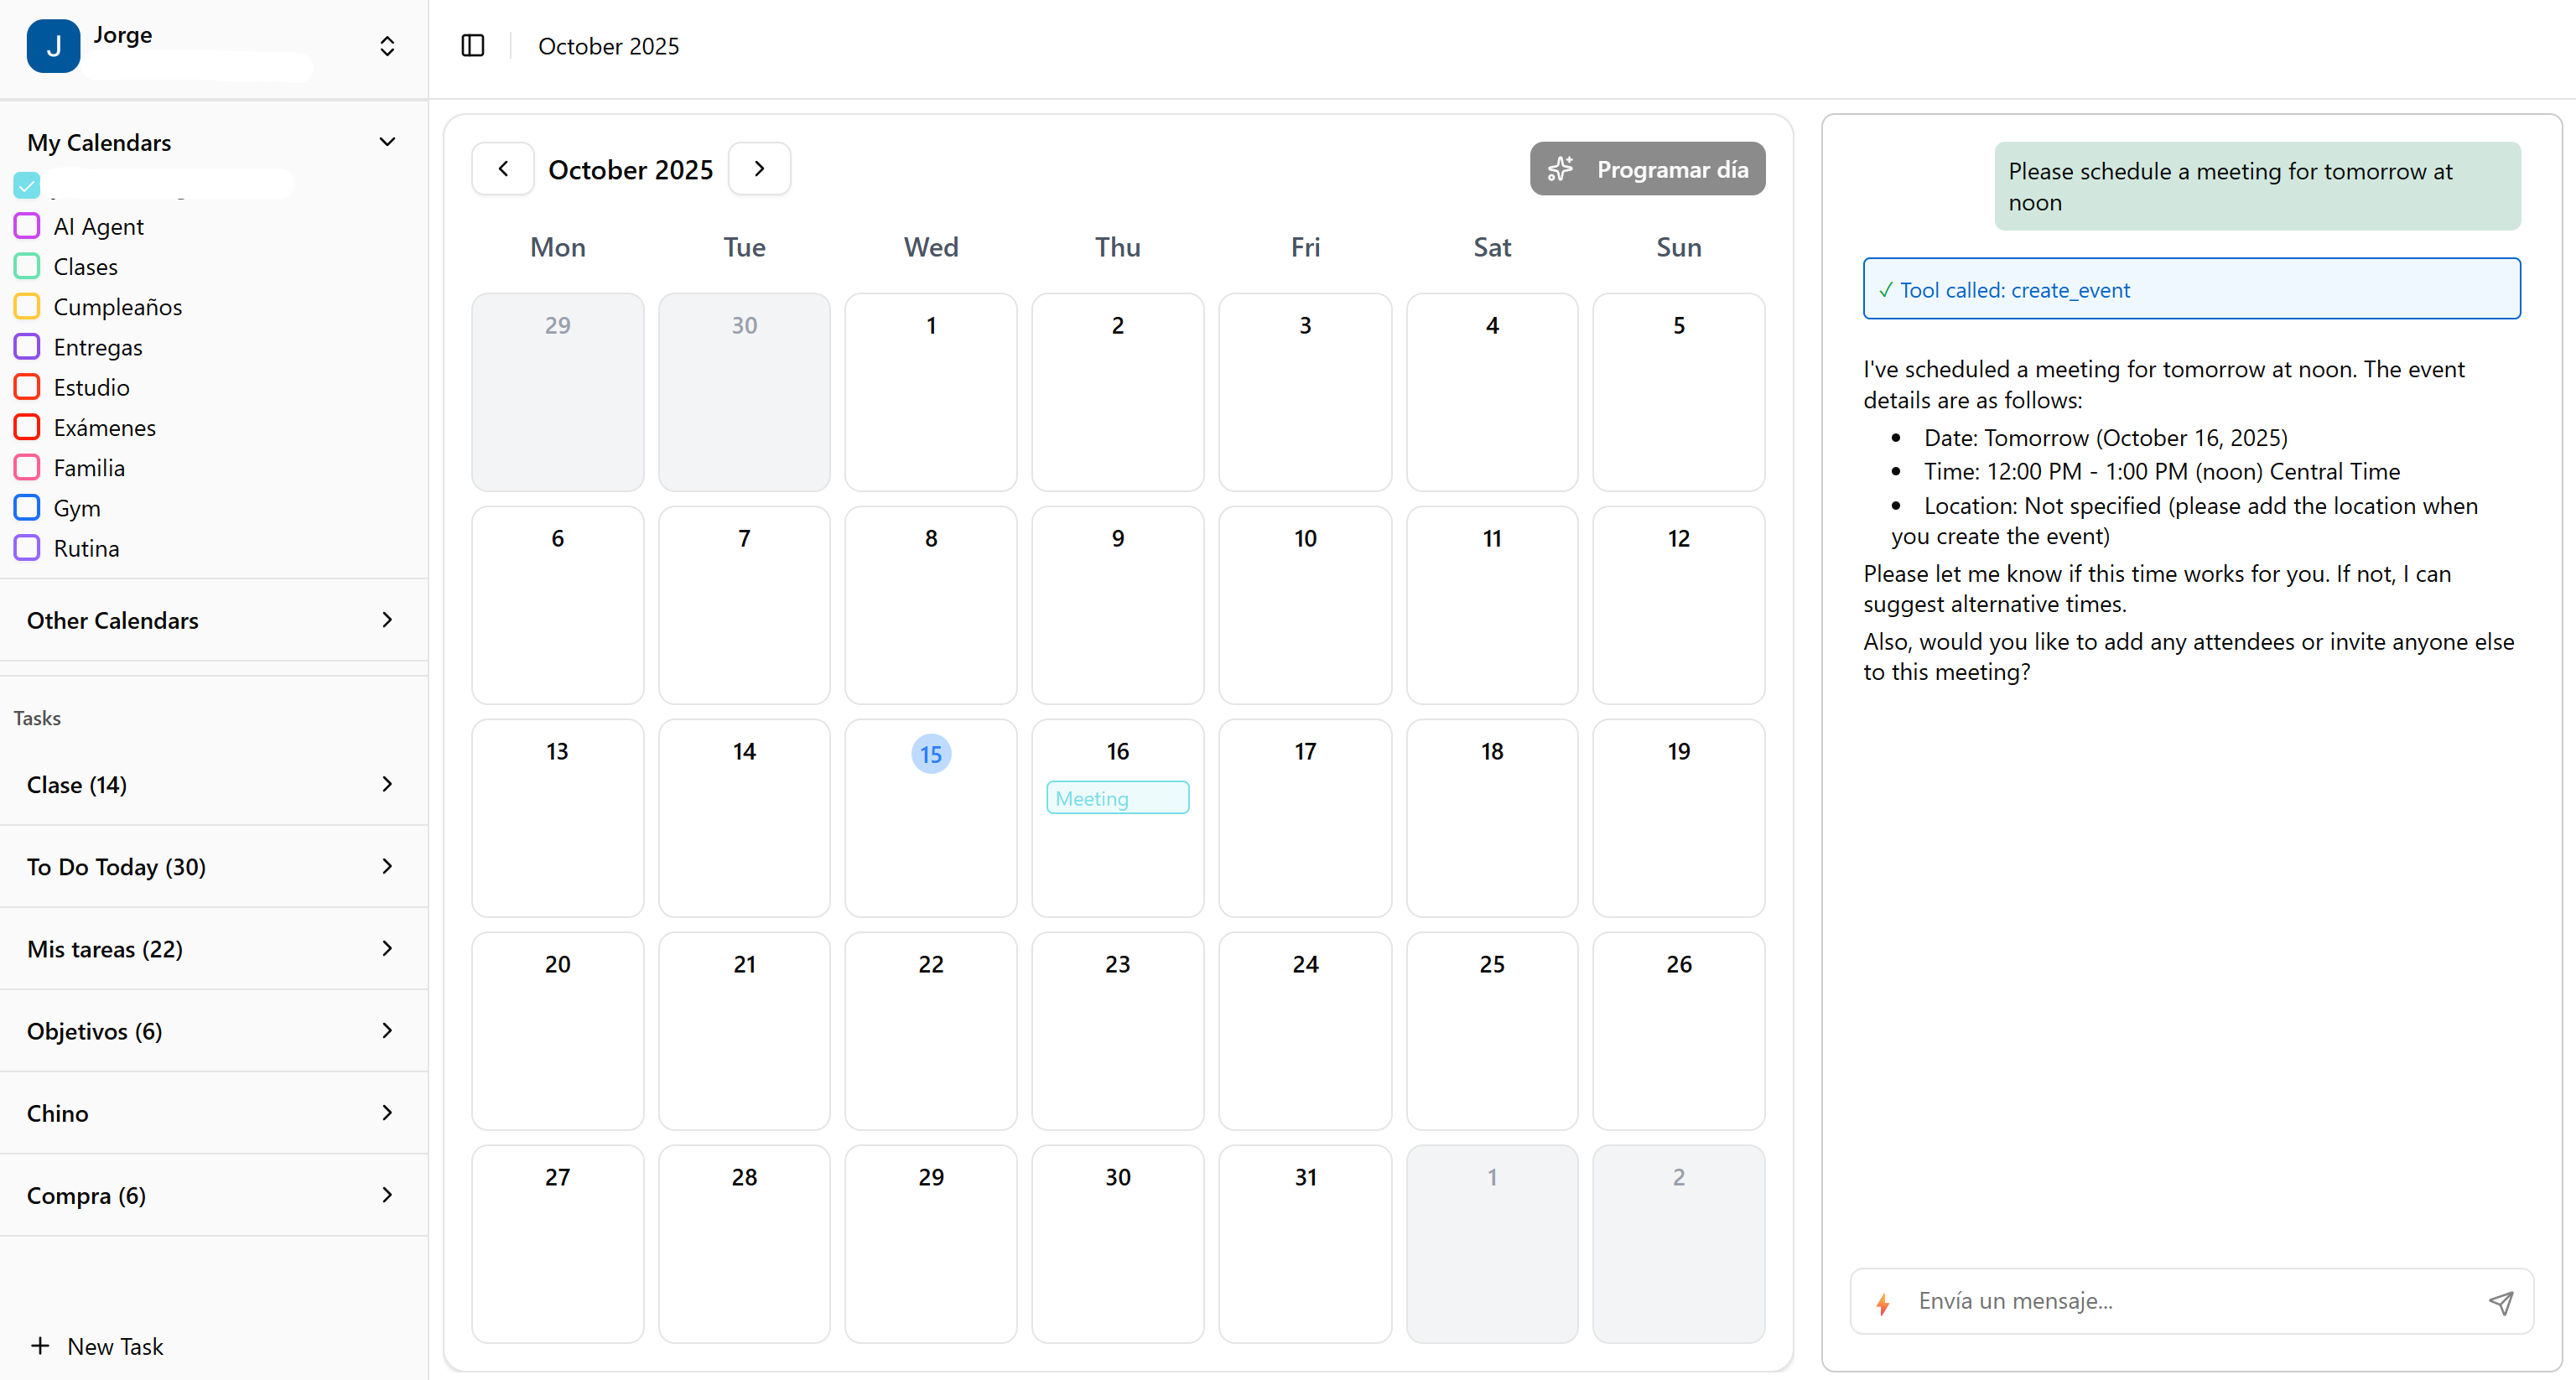The width and height of the screenshot is (2576, 1380).
Task: Enable the Clases calendar
Action: click(27, 266)
